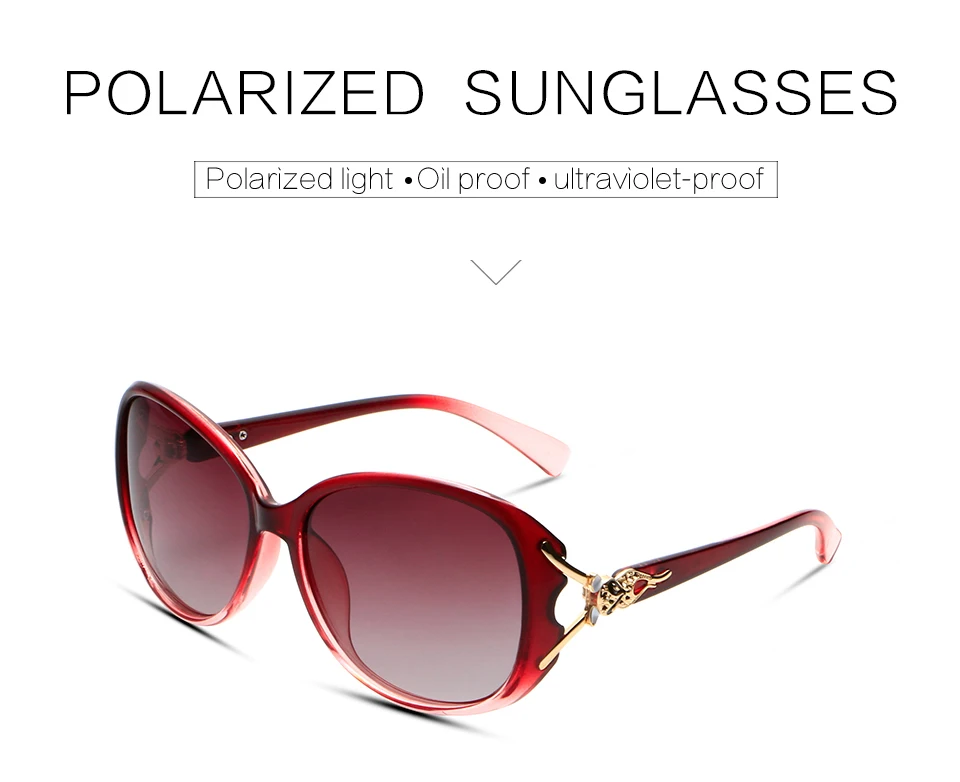Select the word POLARIZED in the heading
The width and height of the screenshot is (960, 782).
(x=244, y=92)
